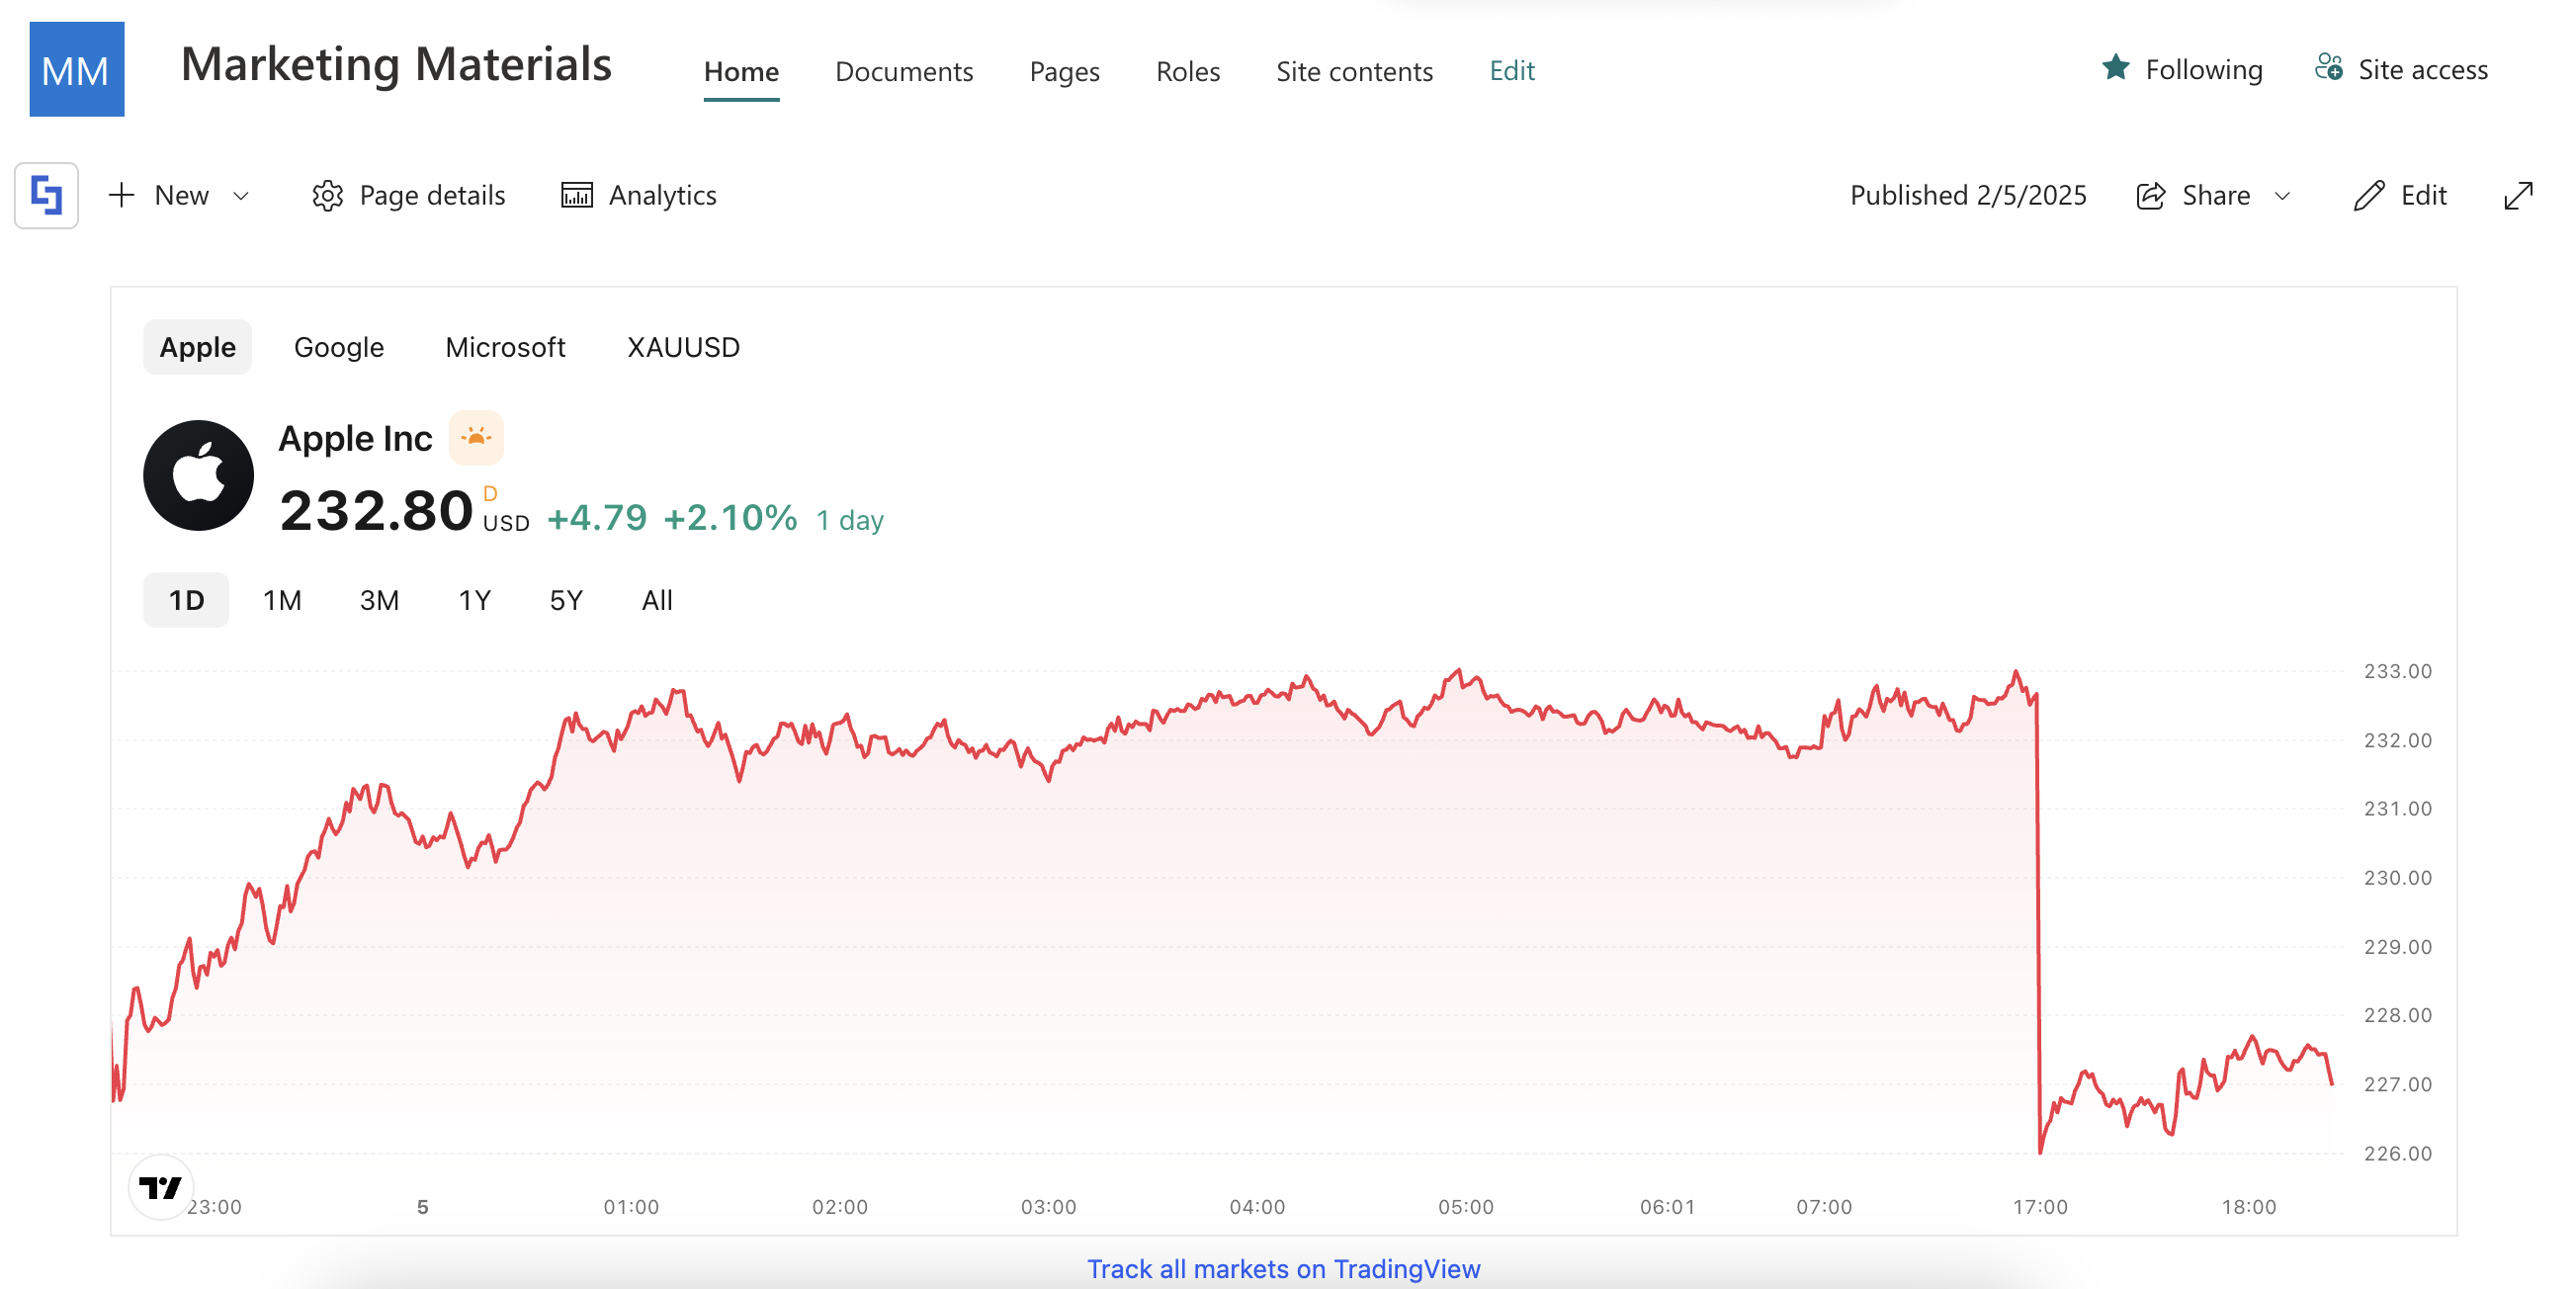The width and height of the screenshot is (2576, 1289).
Task: Click the TradingView logo badge
Action: (x=160, y=1187)
